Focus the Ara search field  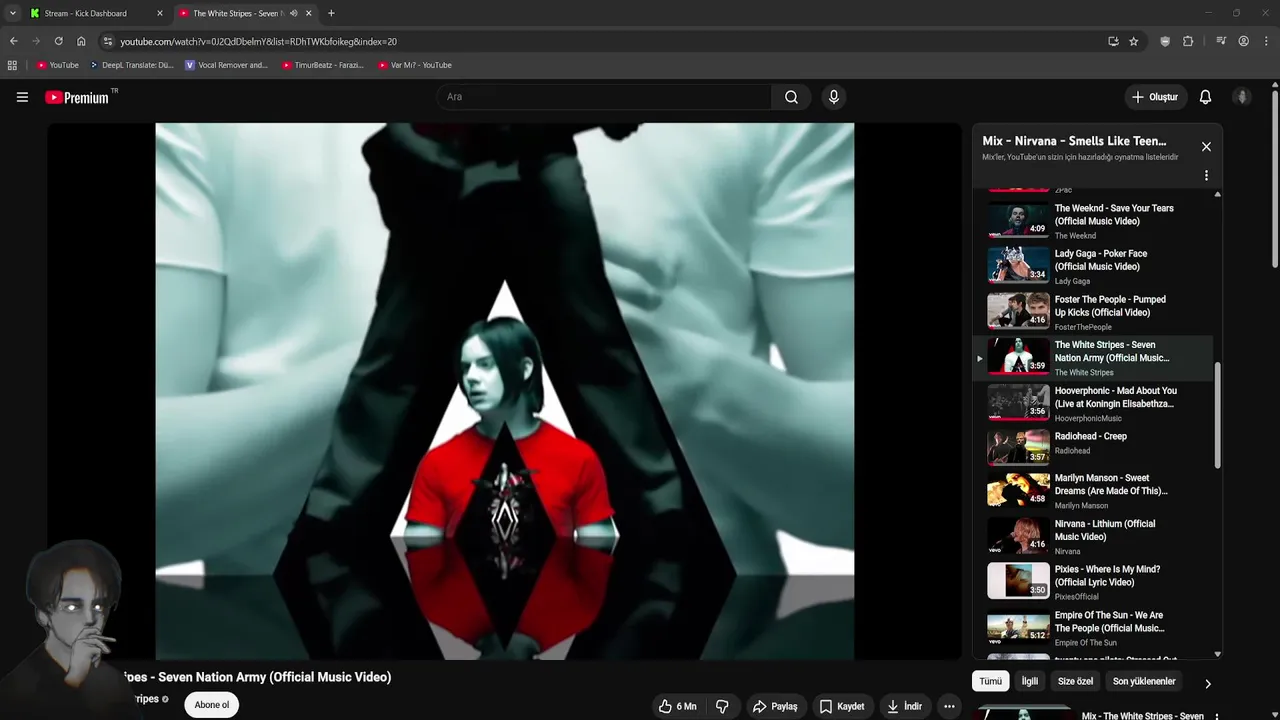coord(603,97)
